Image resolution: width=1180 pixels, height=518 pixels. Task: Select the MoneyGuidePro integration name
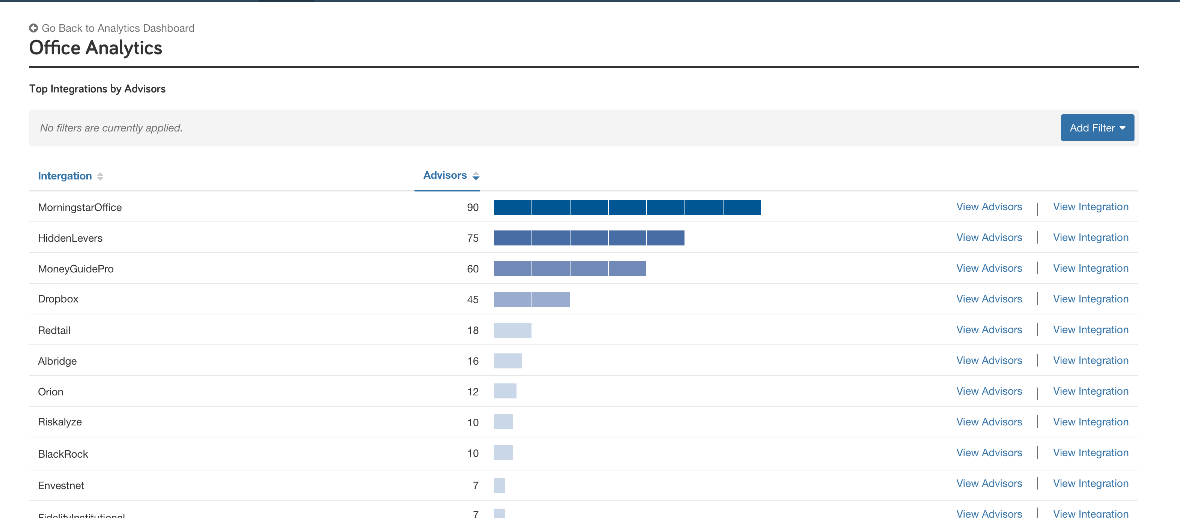tap(76, 269)
